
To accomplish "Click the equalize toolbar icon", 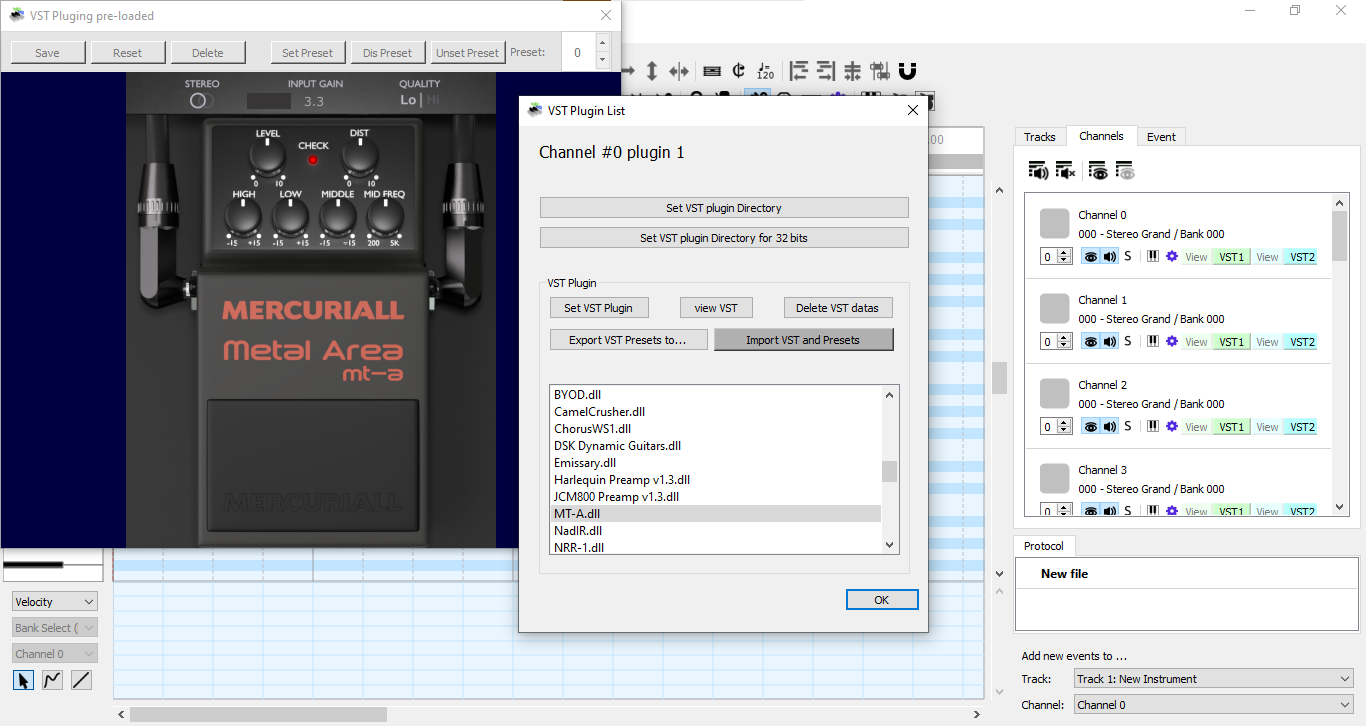I will (852, 71).
